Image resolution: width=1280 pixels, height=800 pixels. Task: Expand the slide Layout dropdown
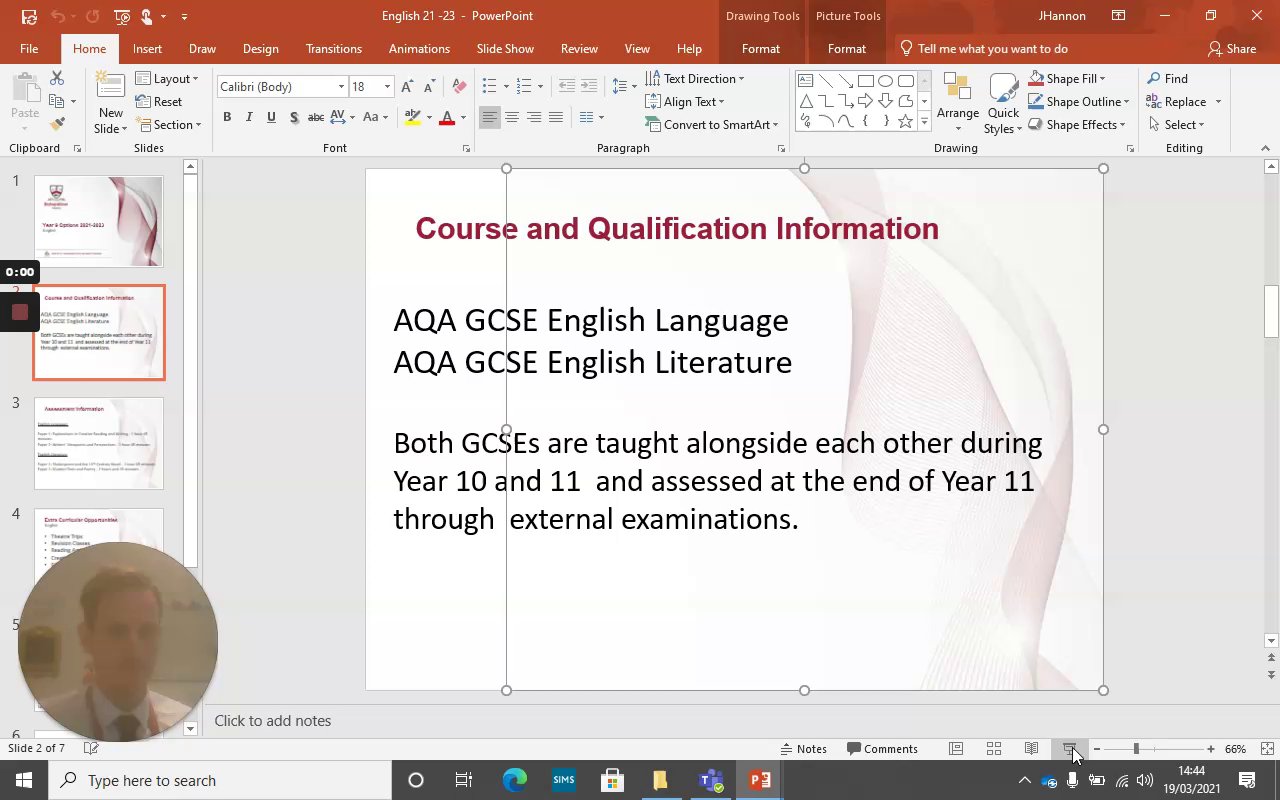pyautogui.click(x=167, y=79)
